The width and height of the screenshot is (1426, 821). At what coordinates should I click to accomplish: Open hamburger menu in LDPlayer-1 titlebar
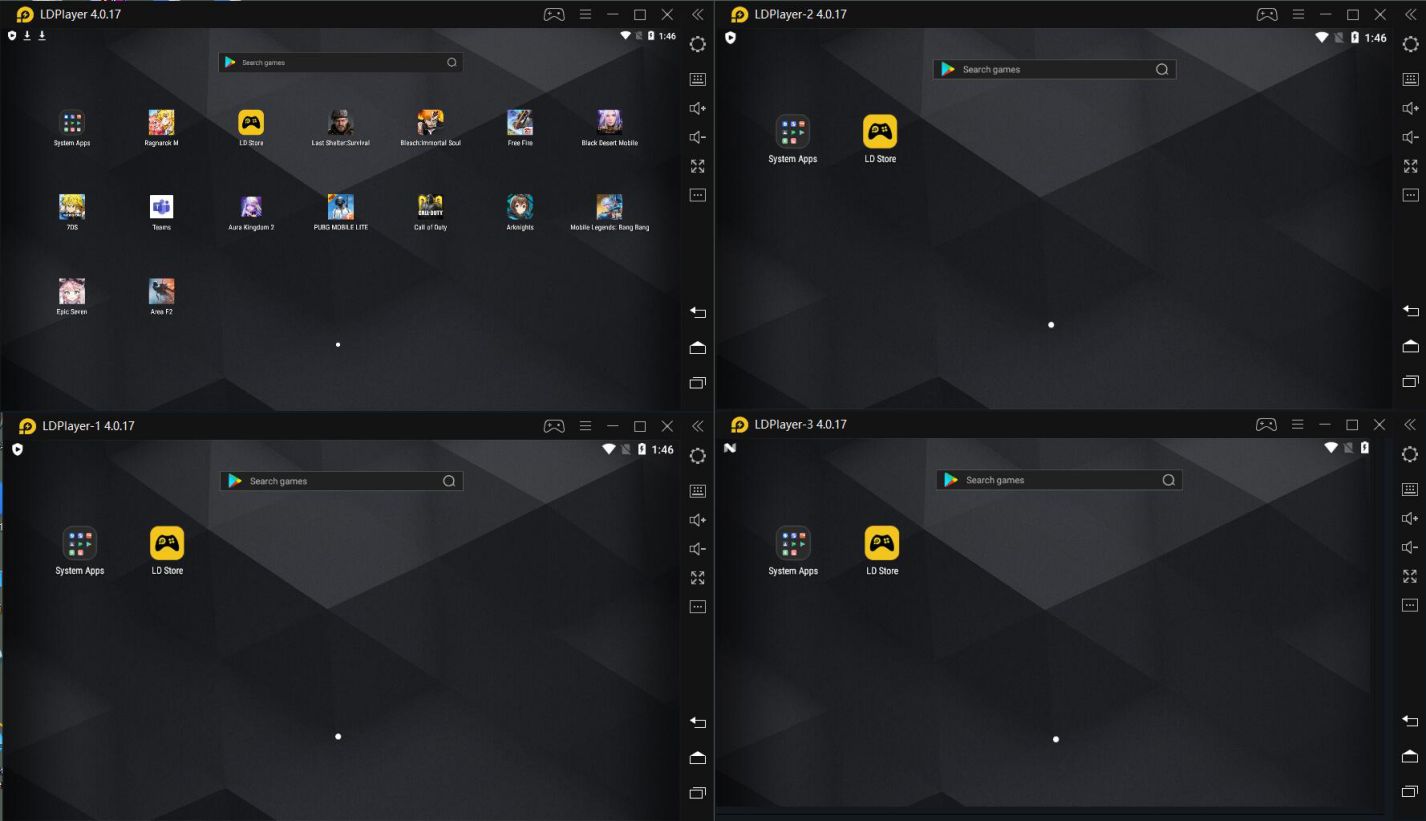click(586, 426)
